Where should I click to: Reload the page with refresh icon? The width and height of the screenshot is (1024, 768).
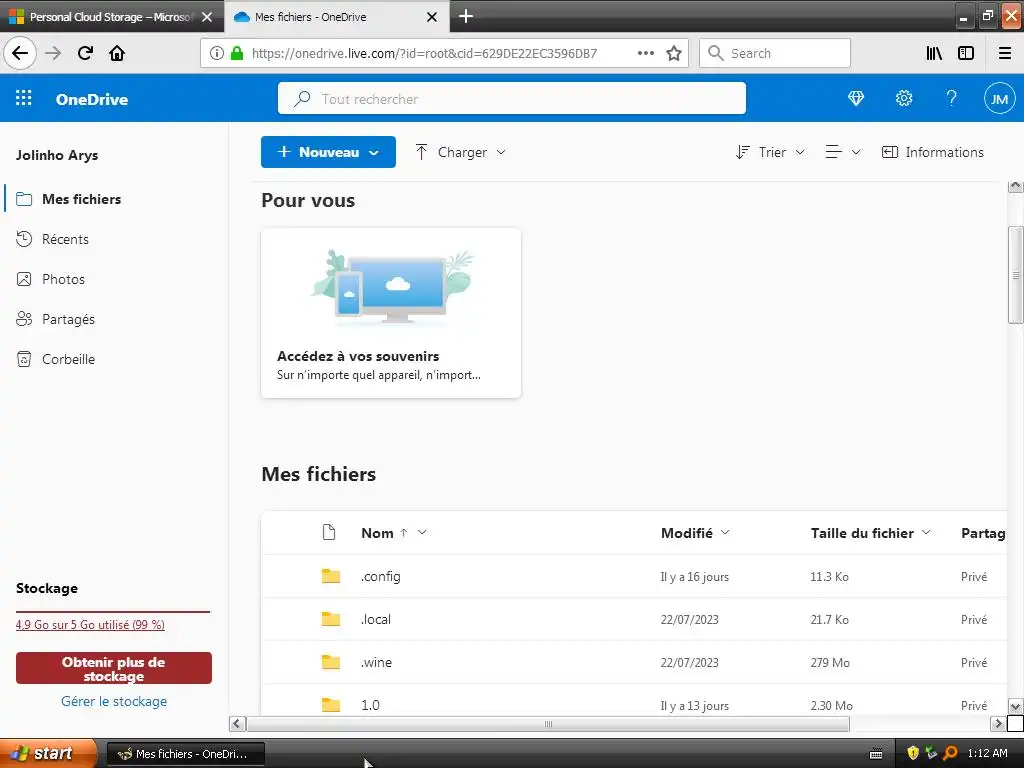pyautogui.click(x=86, y=53)
